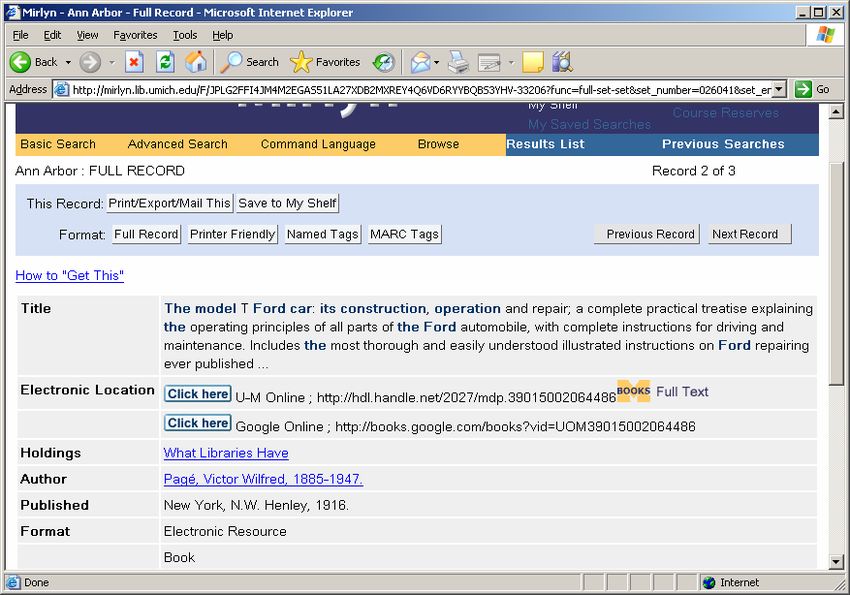Image resolution: width=850 pixels, height=595 pixels.
Task: Click the M Books Full Text logo
Action: (633, 391)
